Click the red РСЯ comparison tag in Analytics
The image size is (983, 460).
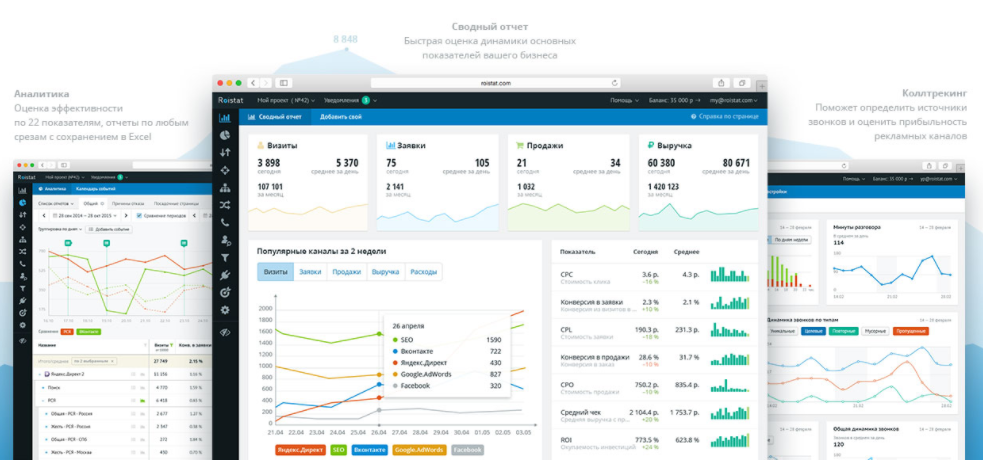click(x=68, y=331)
